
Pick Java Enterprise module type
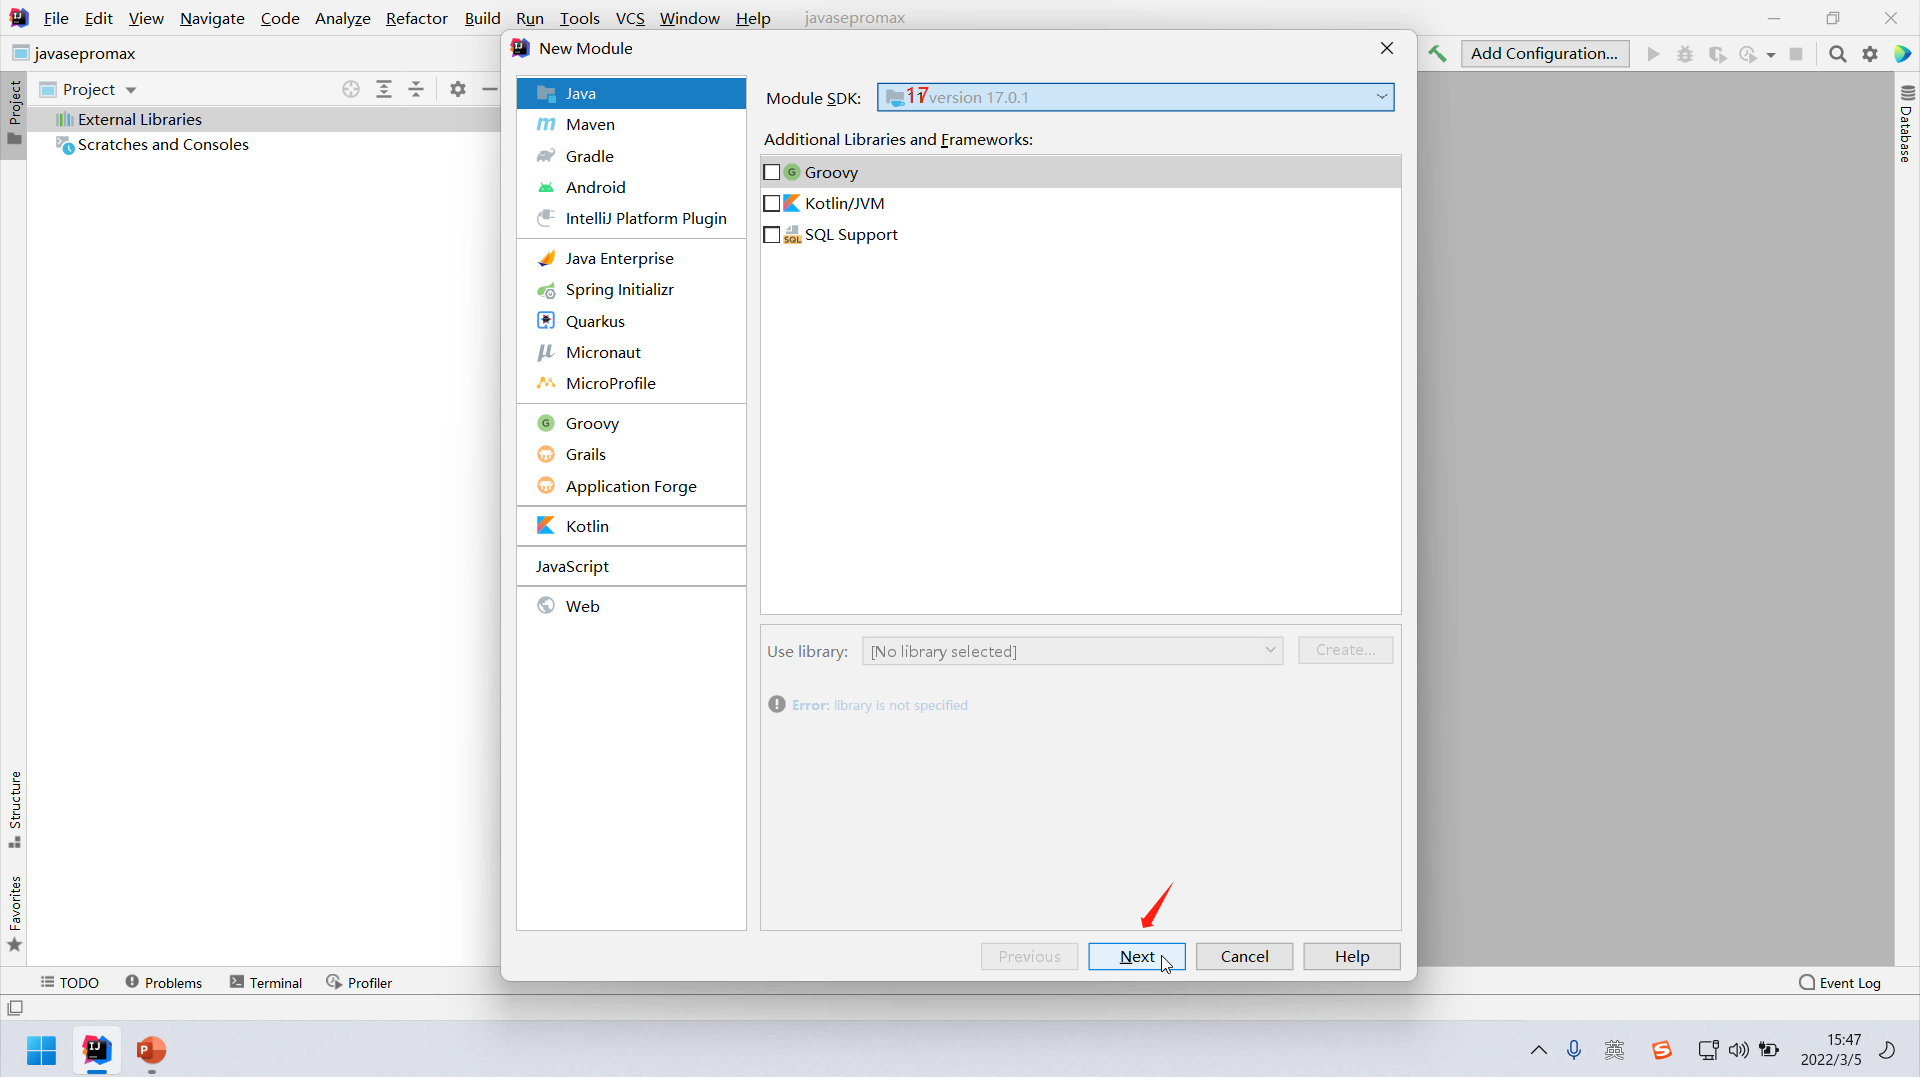tap(631, 258)
